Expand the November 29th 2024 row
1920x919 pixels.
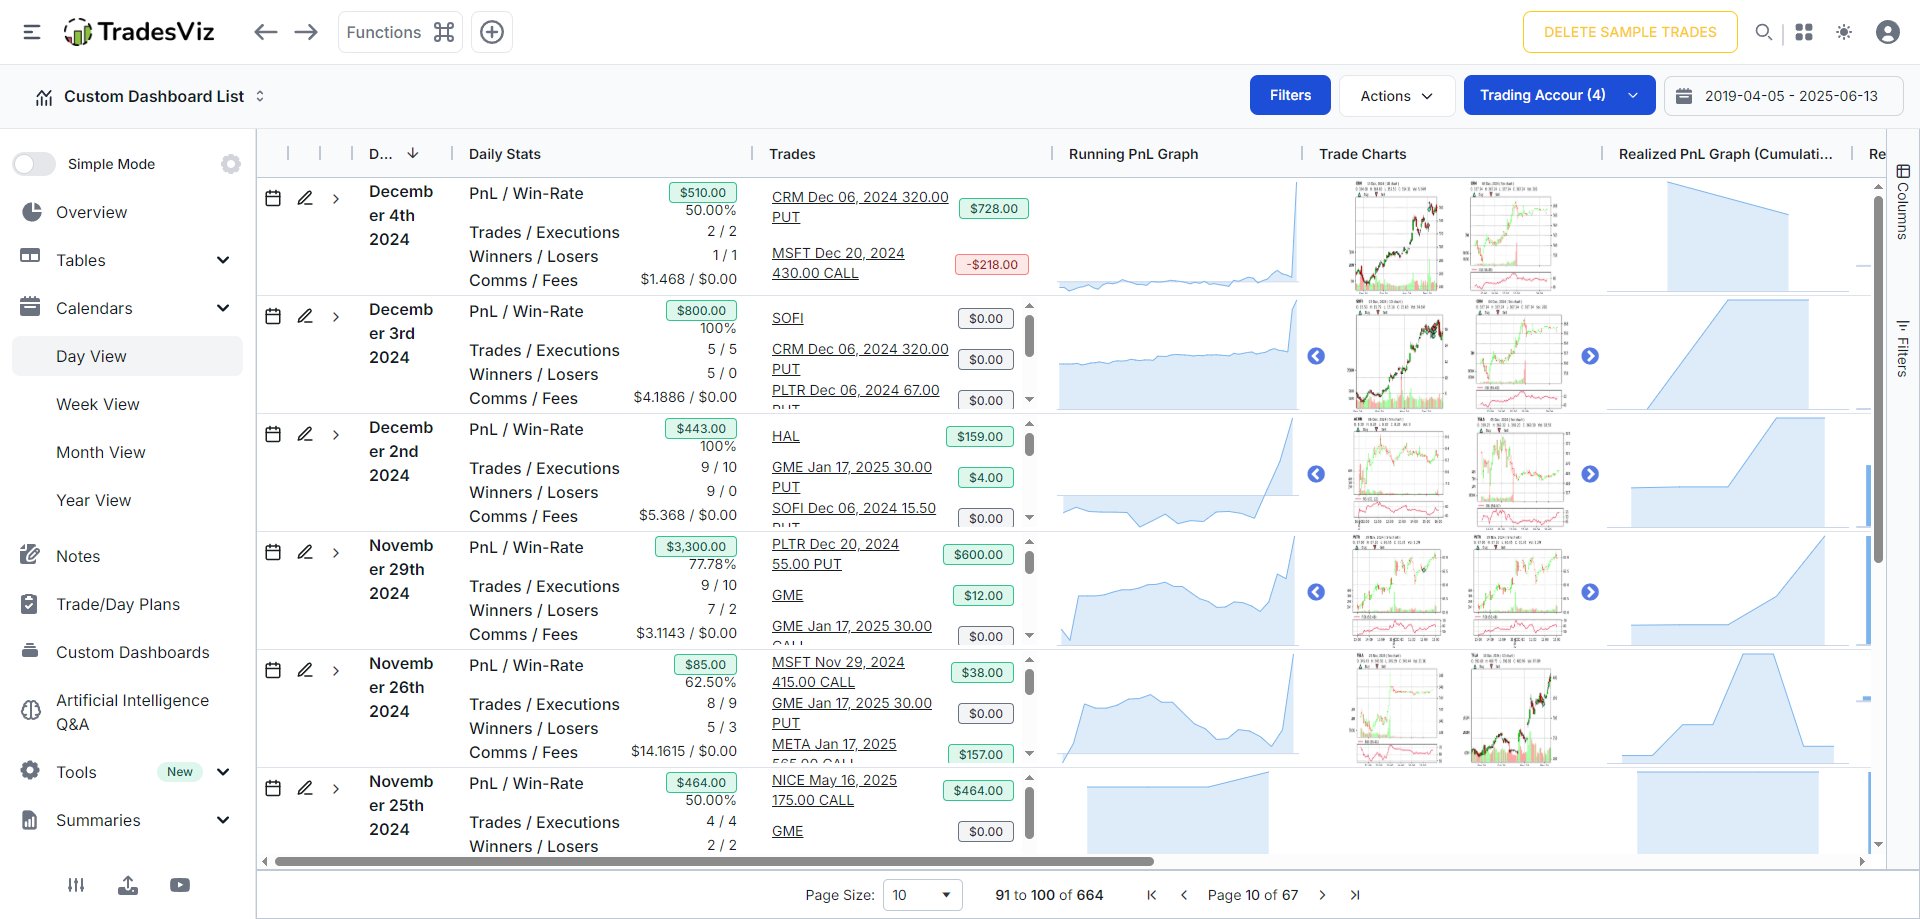click(x=336, y=553)
